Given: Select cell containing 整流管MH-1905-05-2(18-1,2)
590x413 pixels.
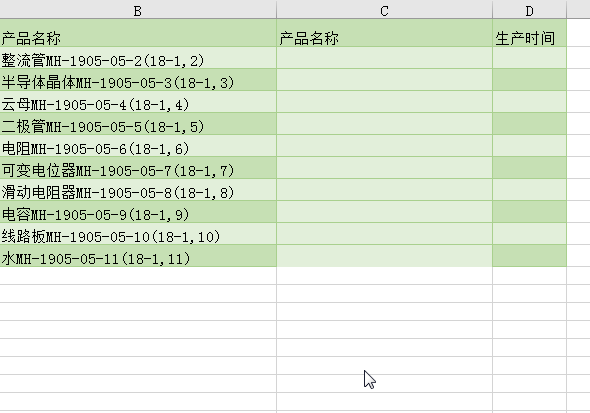Looking at the screenshot, I should pyautogui.click(x=138, y=58).
